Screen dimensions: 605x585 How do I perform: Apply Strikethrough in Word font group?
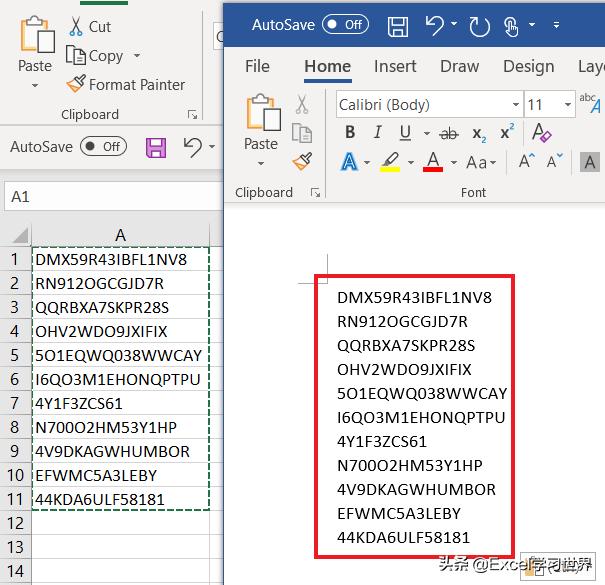449,134
